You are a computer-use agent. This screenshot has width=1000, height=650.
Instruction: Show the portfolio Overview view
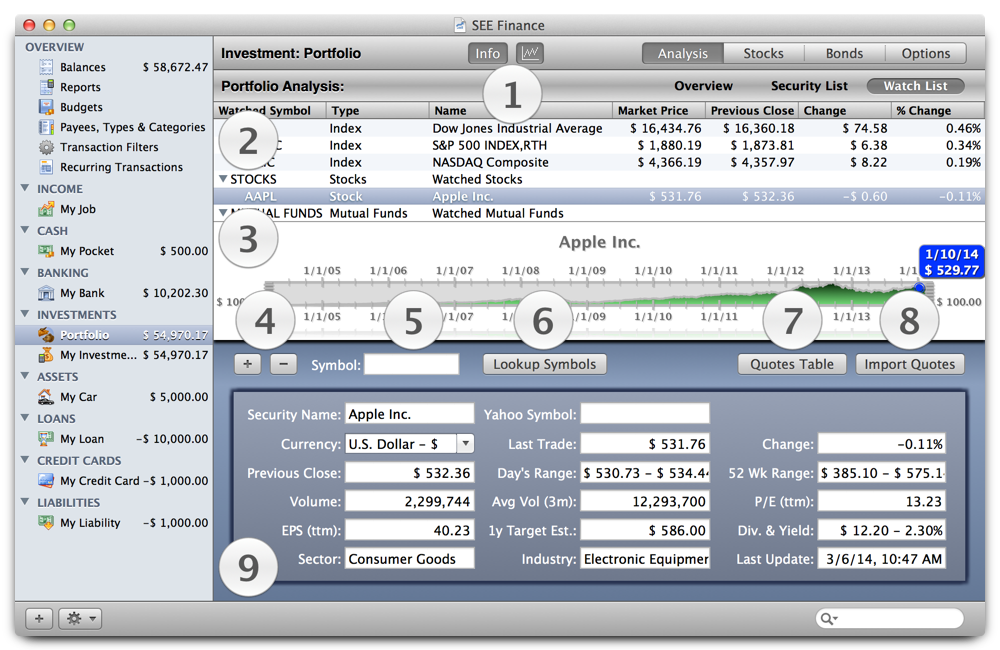[x=703, y=86]
